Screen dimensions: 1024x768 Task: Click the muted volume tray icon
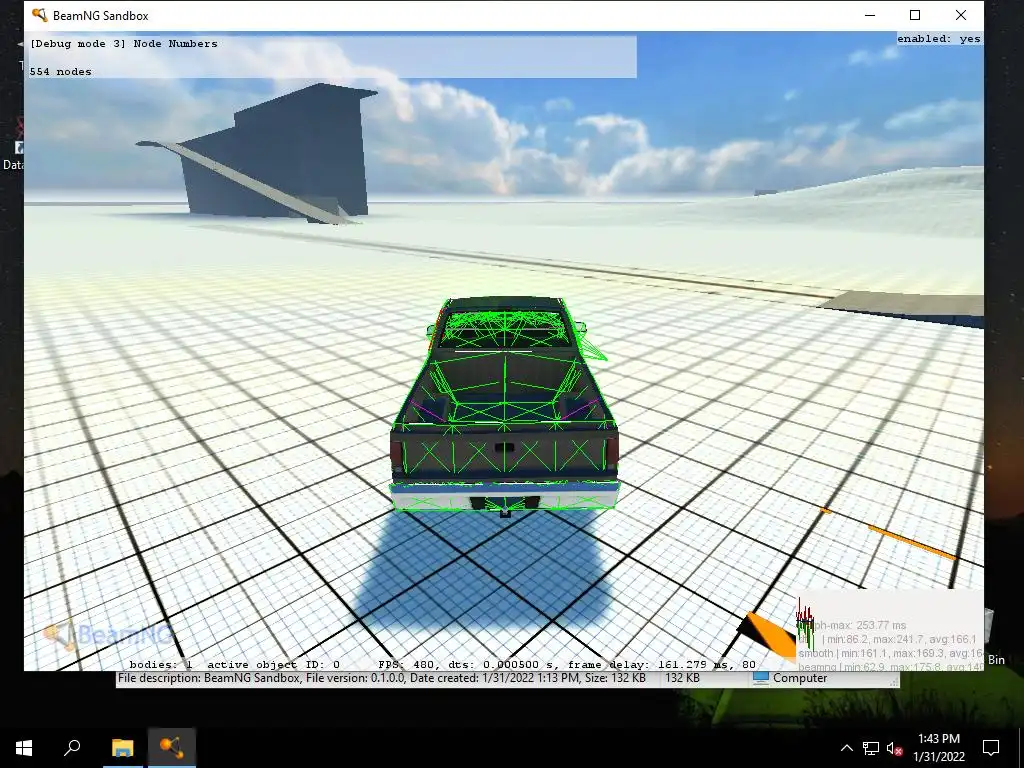[x=895, y=748]
